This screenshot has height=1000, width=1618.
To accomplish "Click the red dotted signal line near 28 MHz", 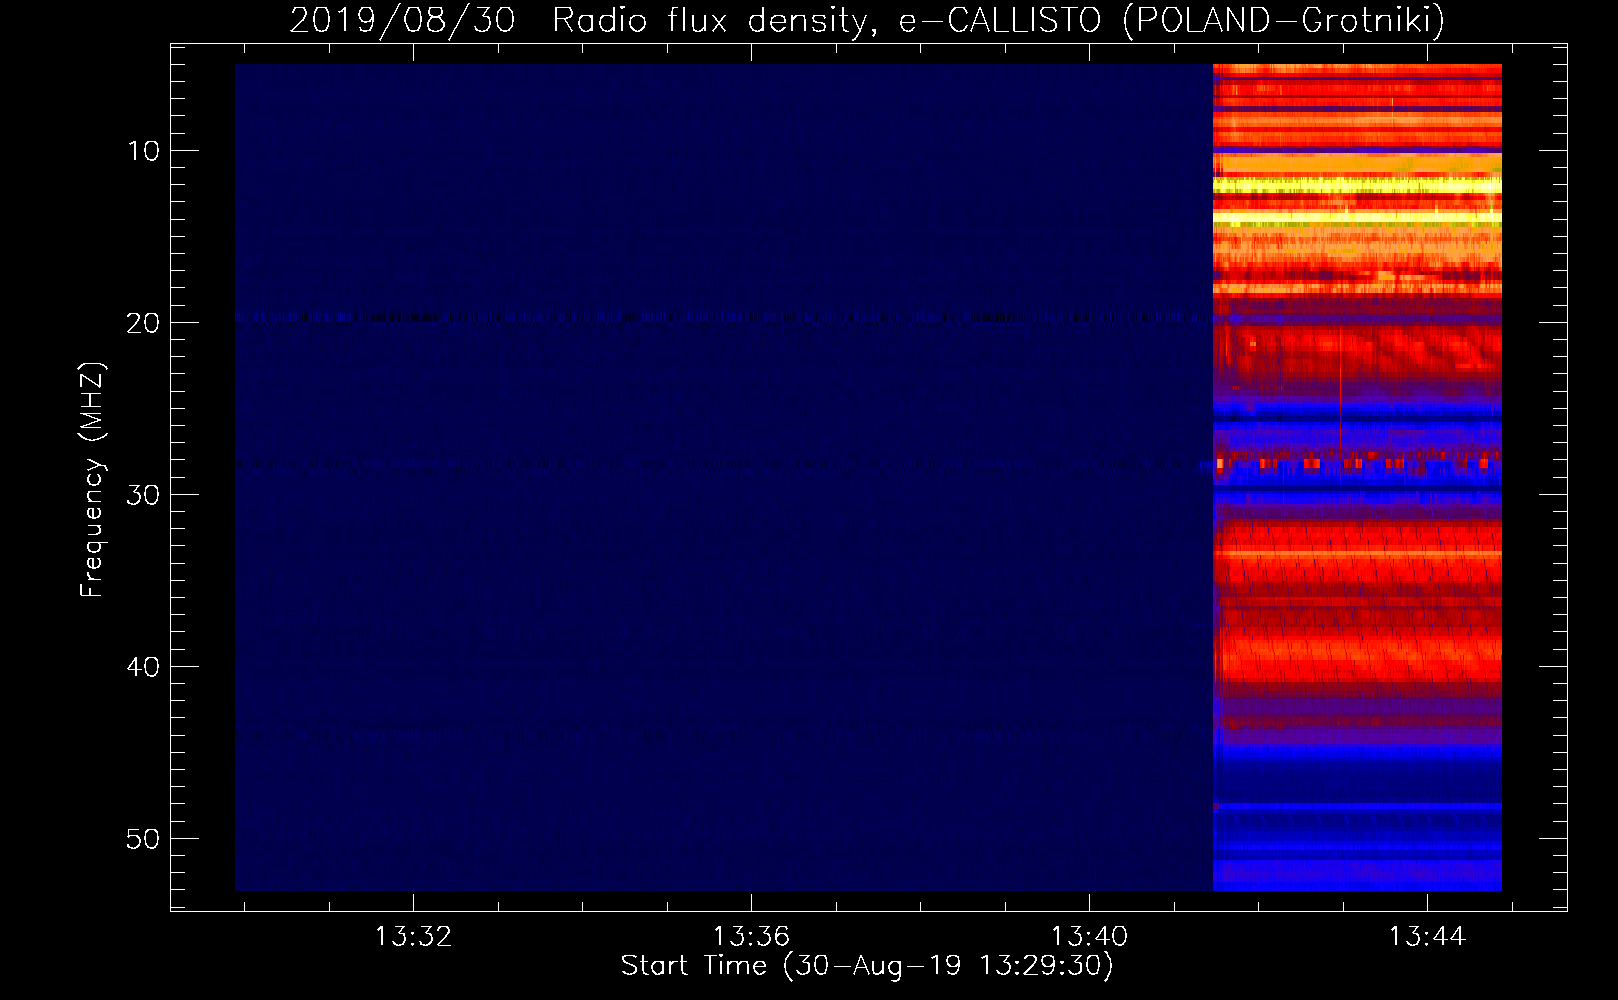I will [1357, 464].
